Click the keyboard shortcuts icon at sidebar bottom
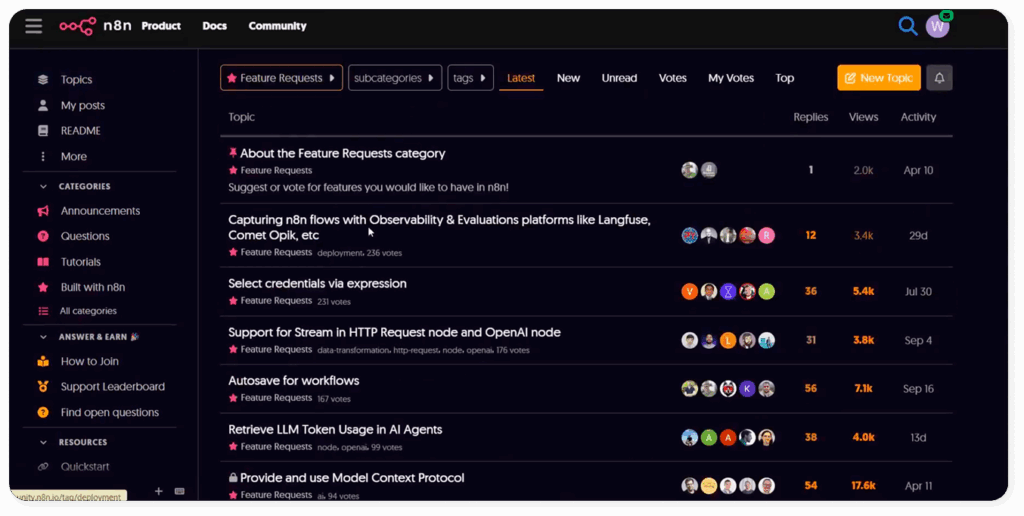This screenshot has height=516, width=1024. click(180, 491)
